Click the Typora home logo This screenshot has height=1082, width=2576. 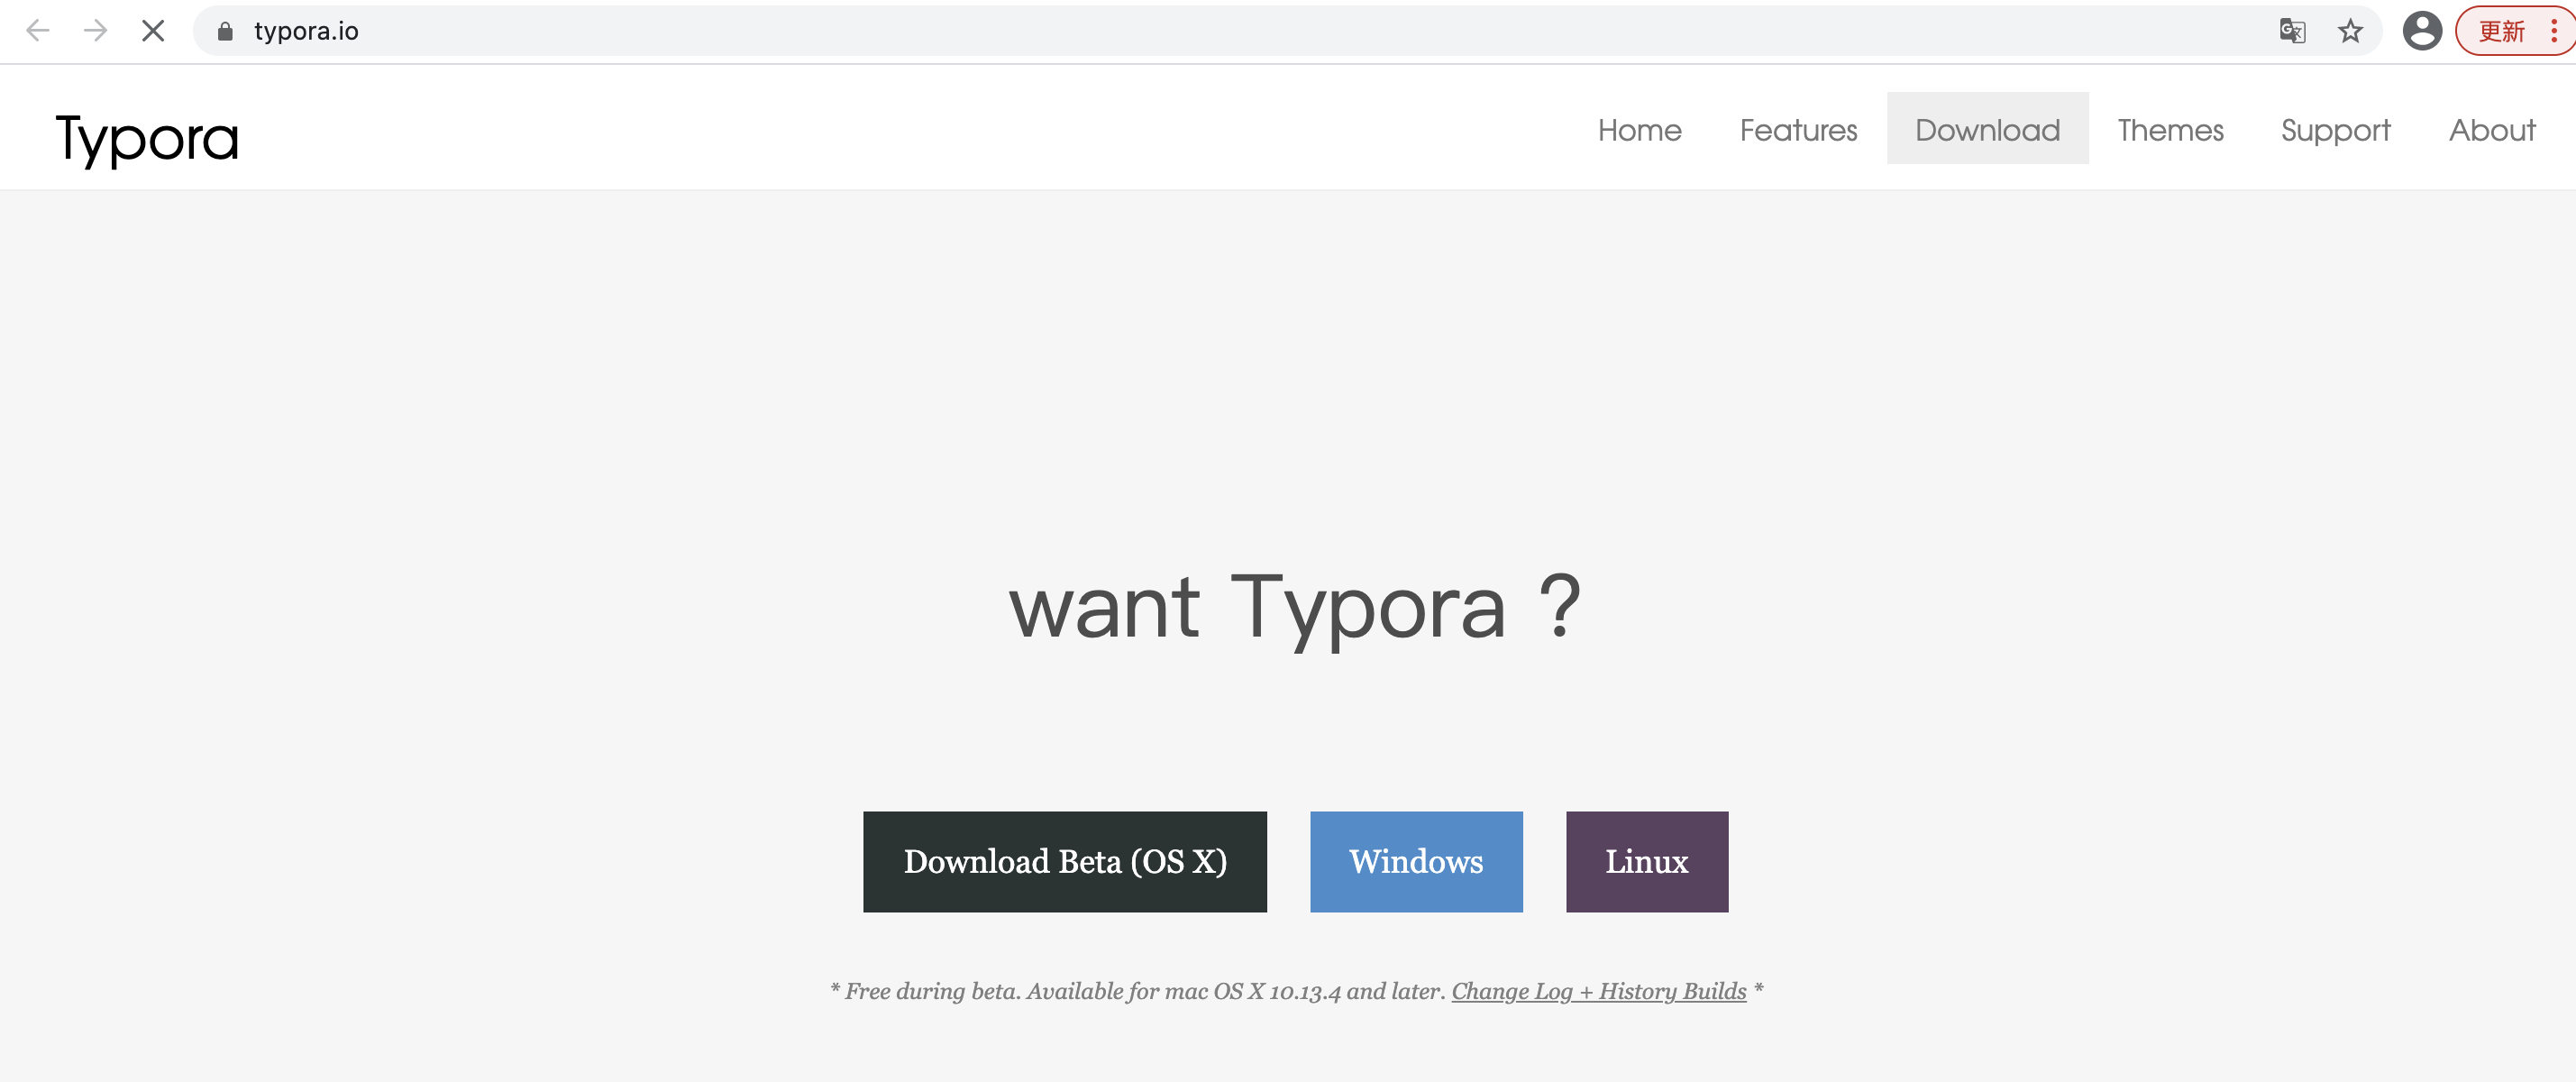[x=146, y=136]
